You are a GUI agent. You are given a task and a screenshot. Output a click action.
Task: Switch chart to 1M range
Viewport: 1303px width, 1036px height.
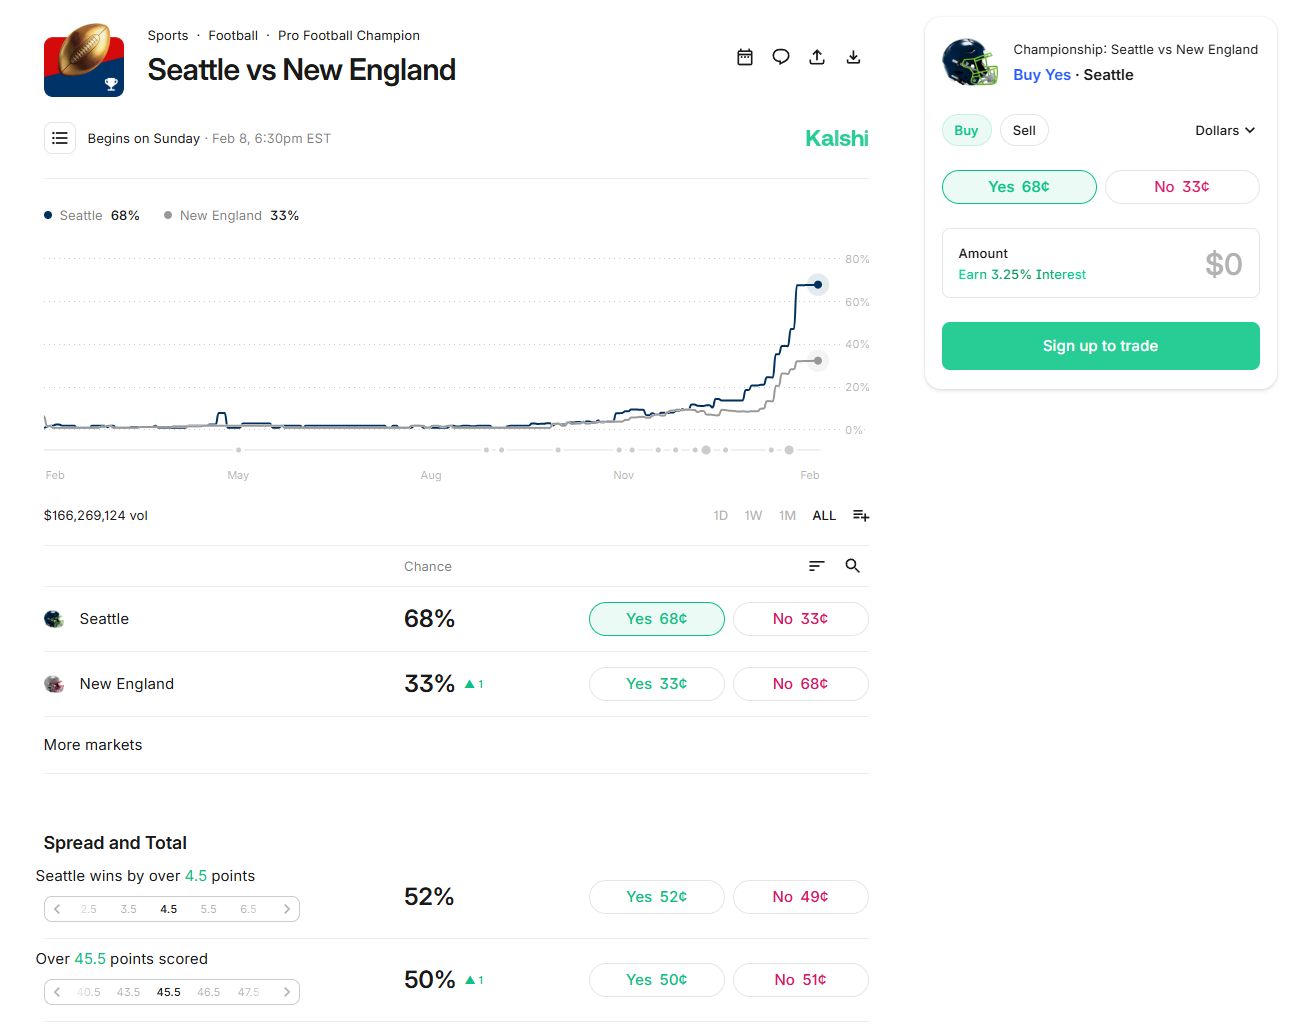(x=788, y=516)
